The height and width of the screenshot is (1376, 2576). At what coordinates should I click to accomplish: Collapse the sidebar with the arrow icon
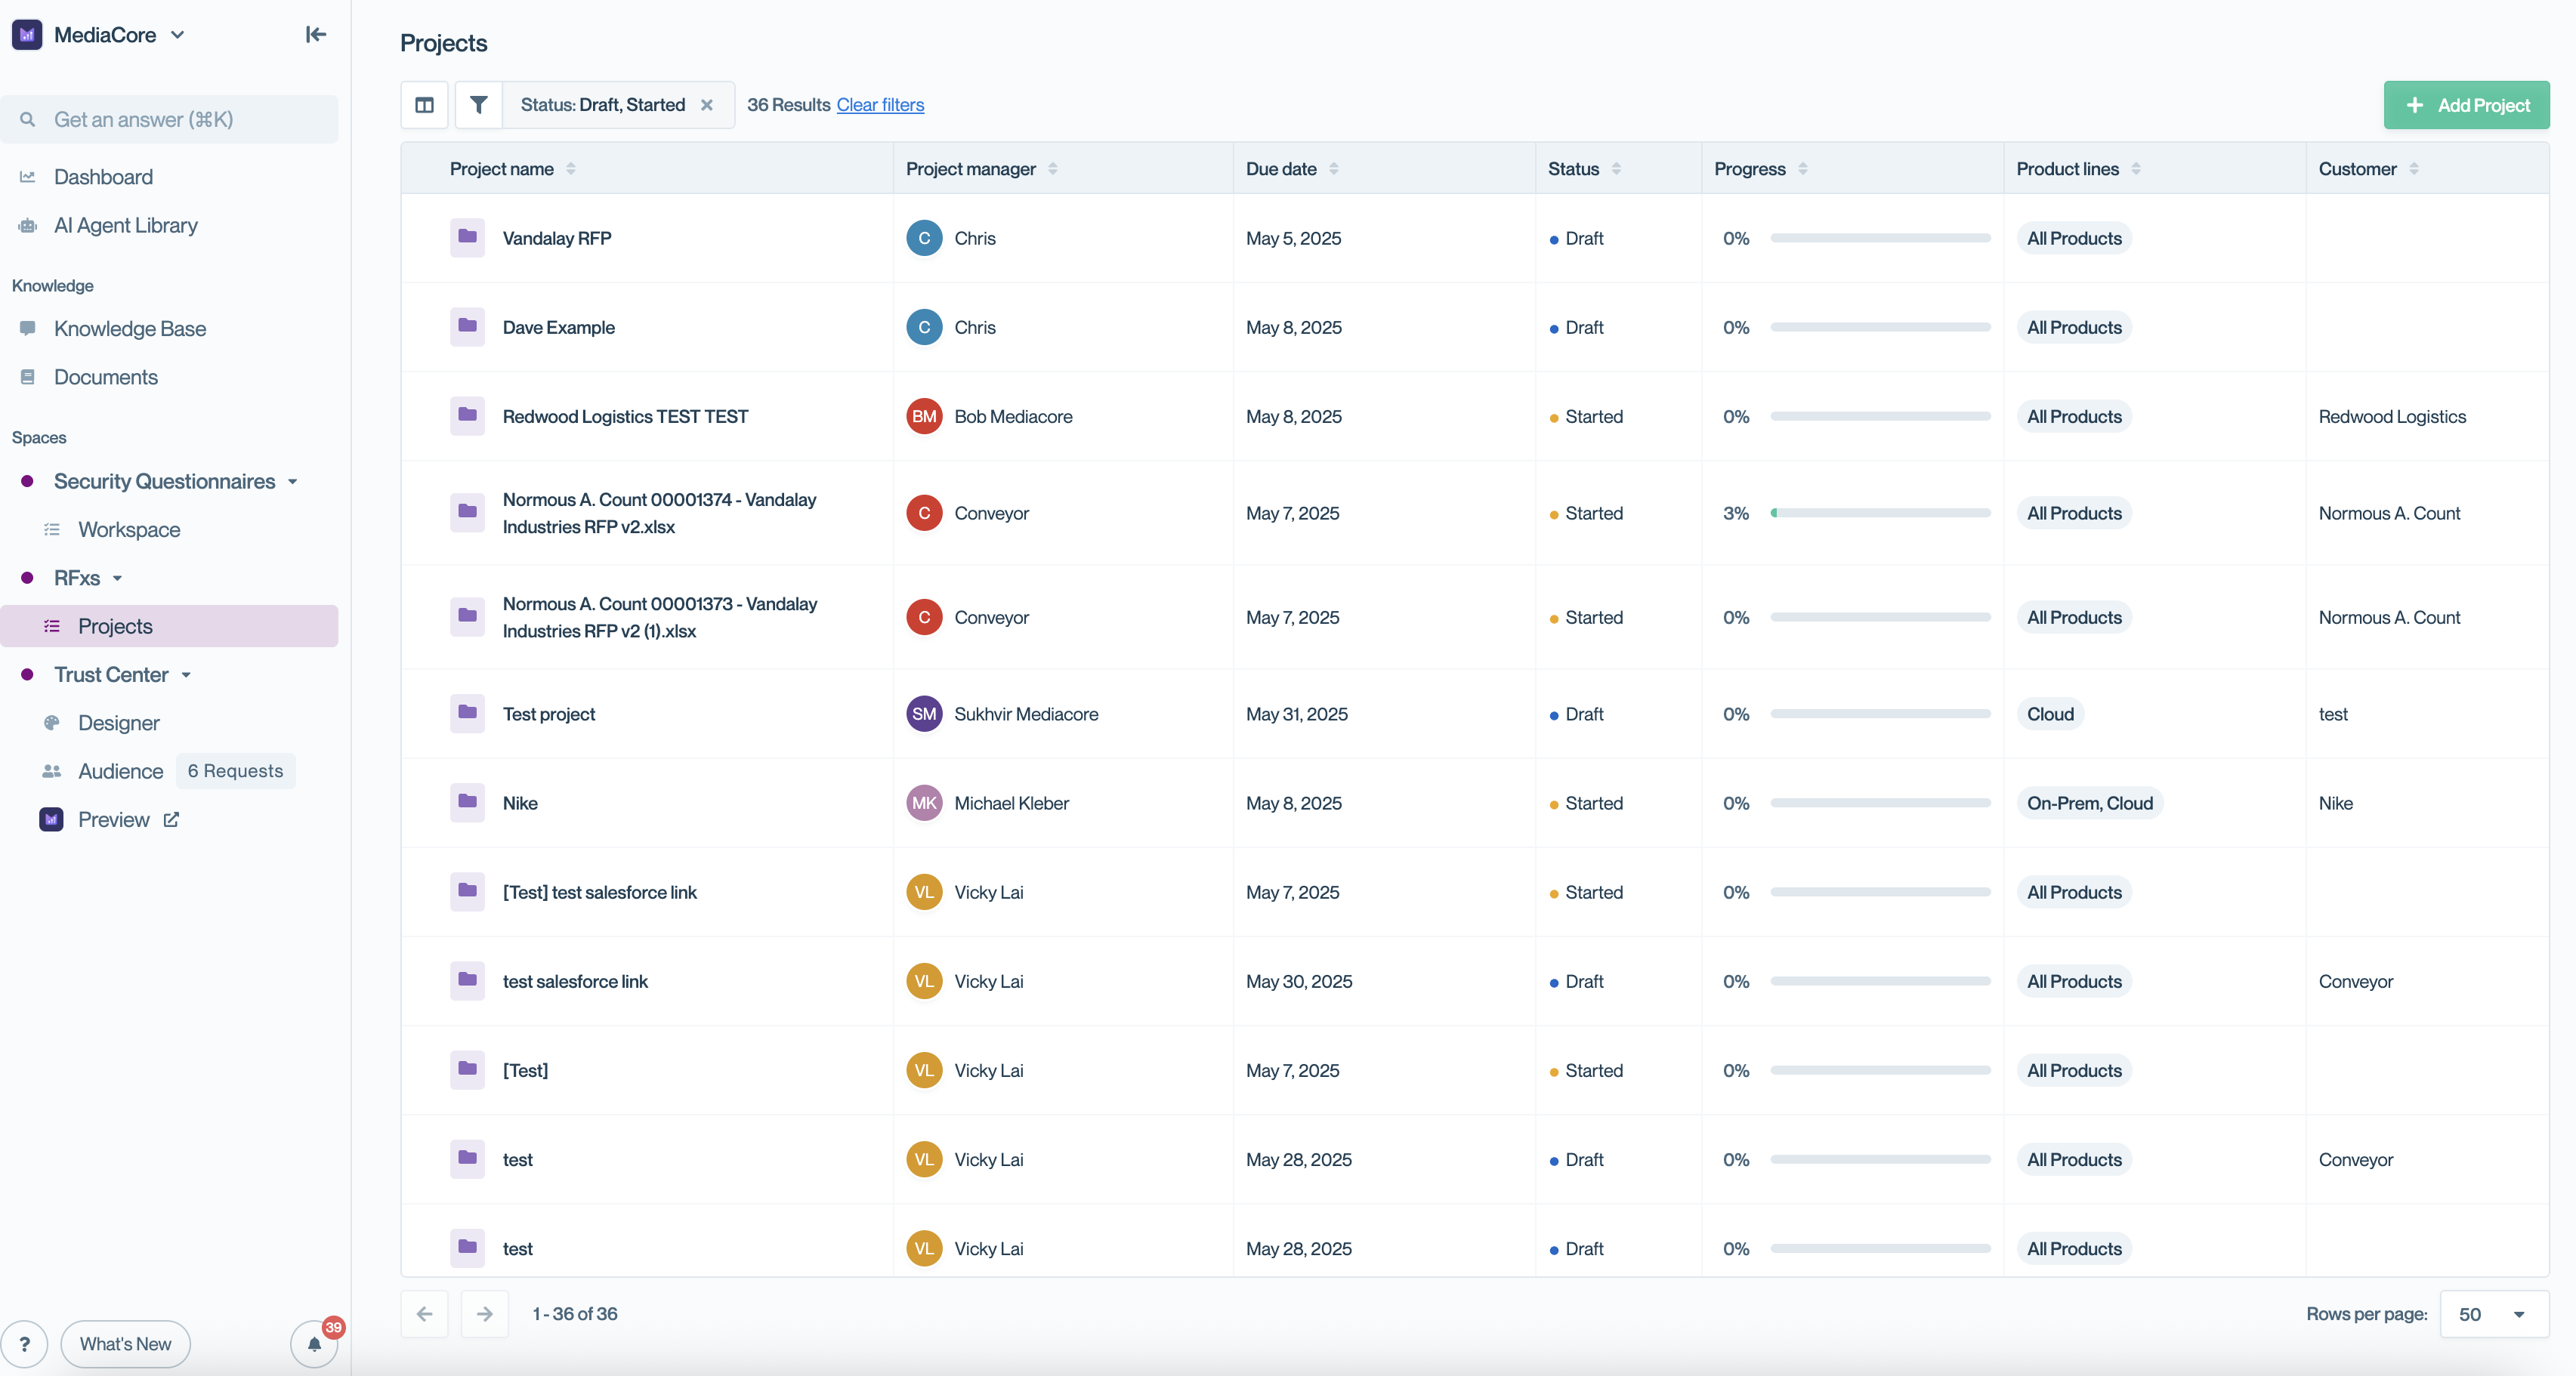(316, 35)
